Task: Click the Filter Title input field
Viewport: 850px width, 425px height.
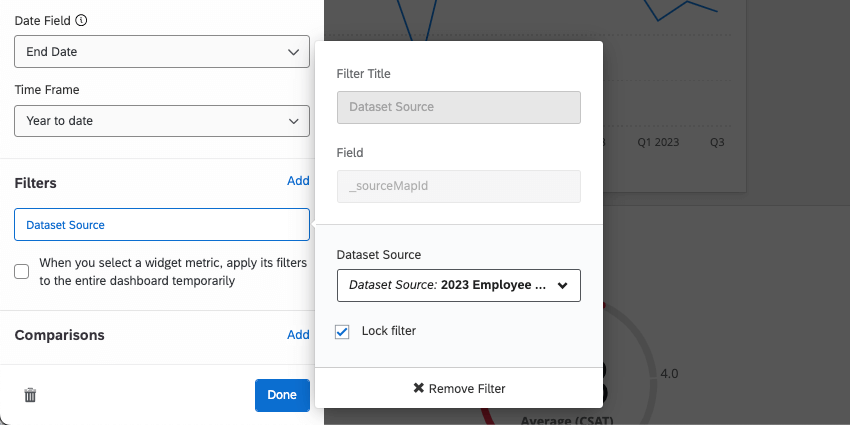Action: (459, 107)
